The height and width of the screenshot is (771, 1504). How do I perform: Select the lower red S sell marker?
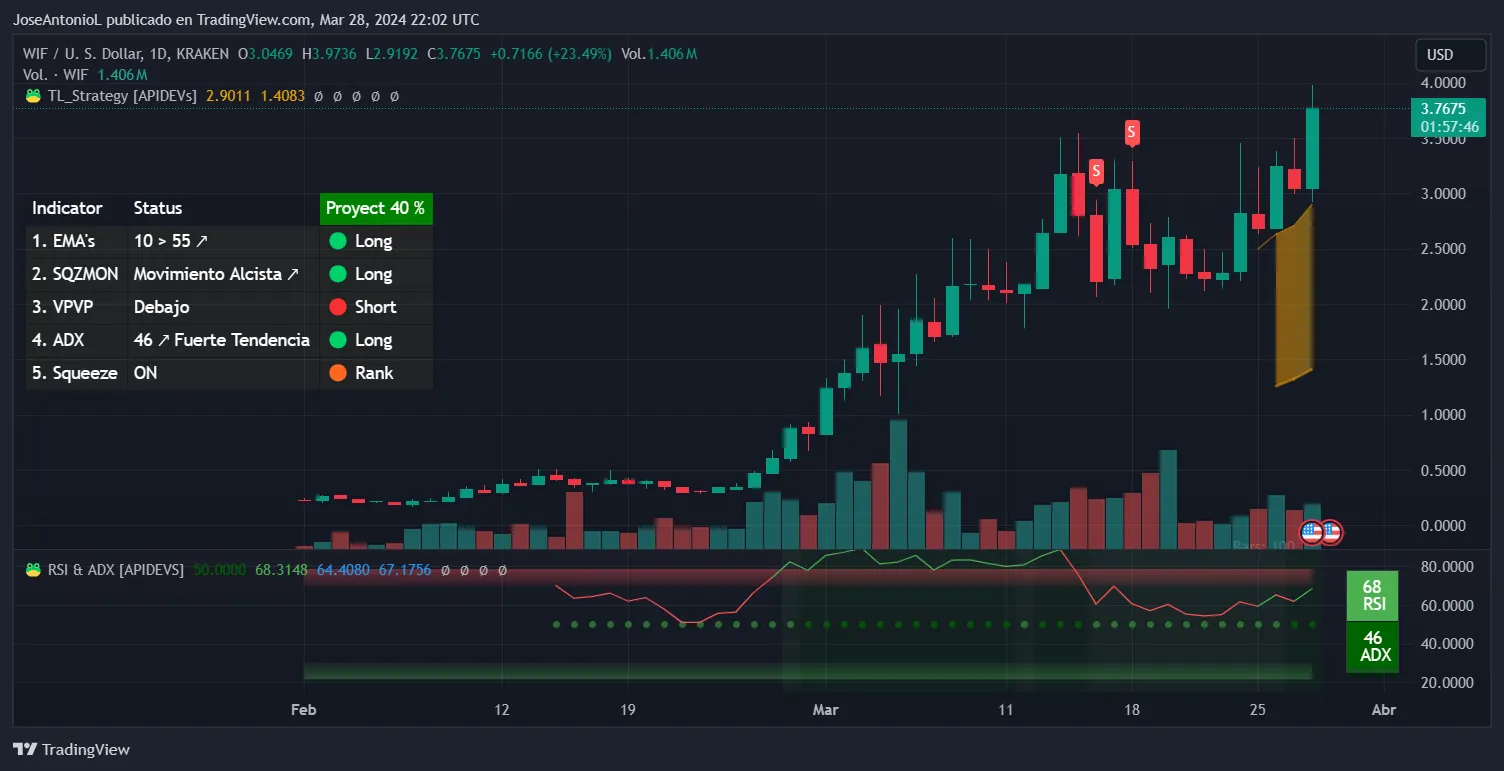(x=1097, y=169)
